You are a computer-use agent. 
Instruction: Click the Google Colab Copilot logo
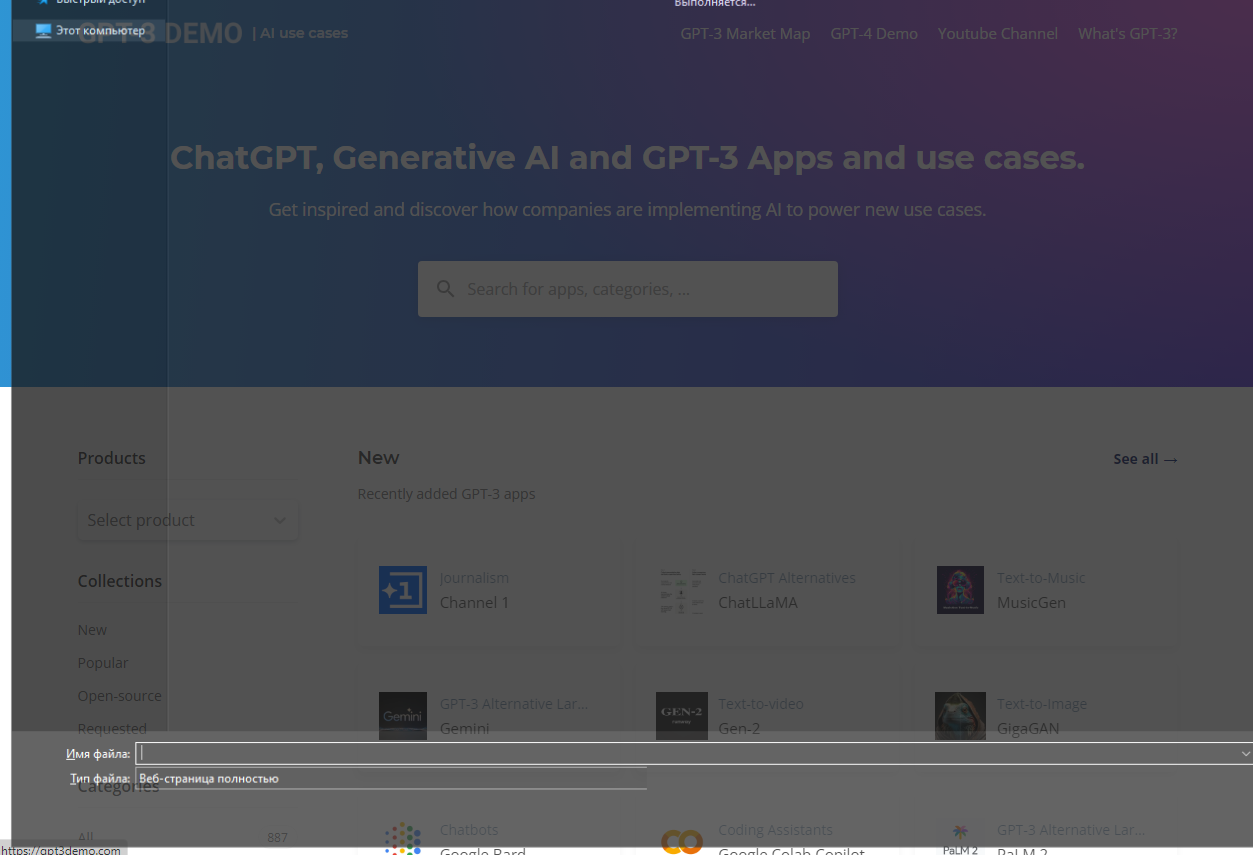click(681, 841)
